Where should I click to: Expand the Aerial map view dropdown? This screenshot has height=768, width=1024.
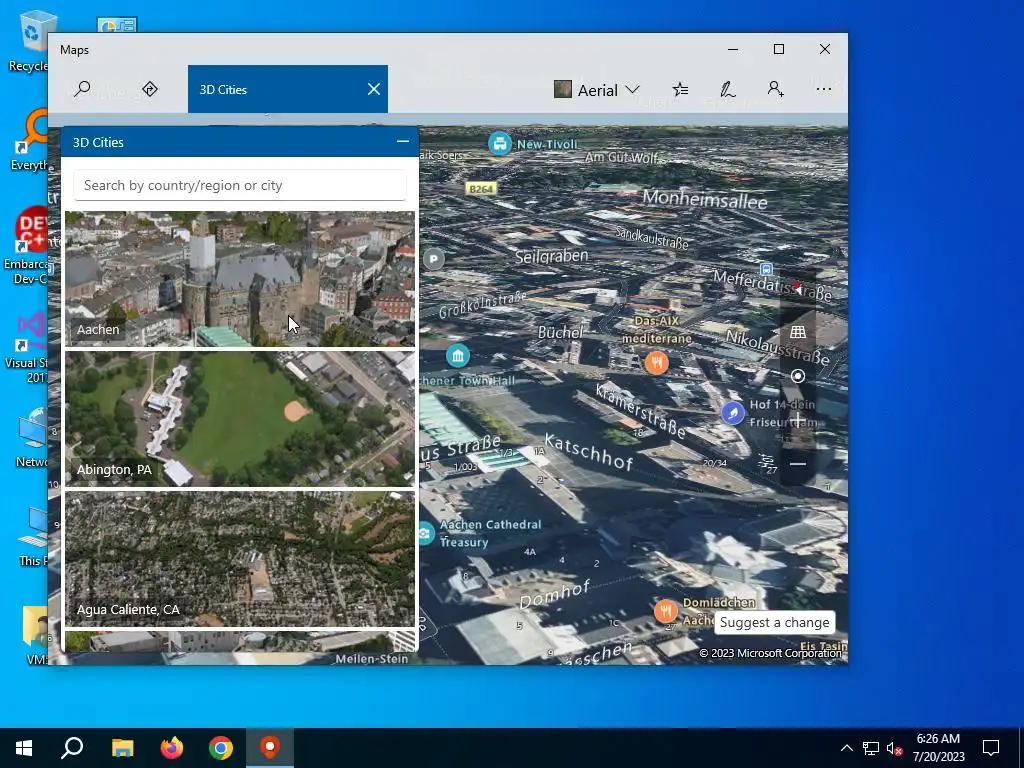(597, 89)
